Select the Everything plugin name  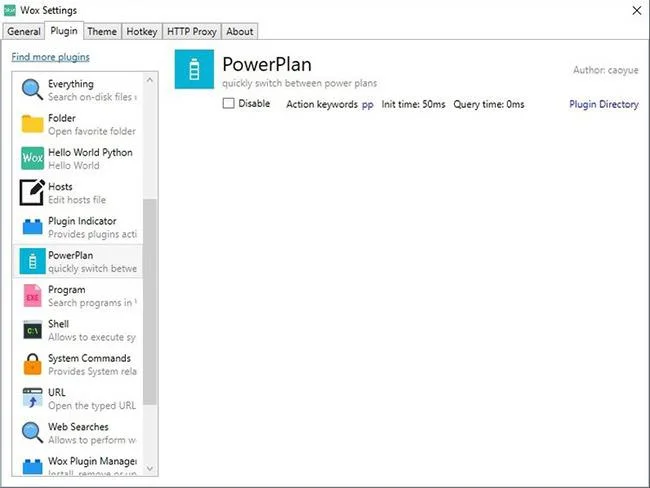click(71, 84)
